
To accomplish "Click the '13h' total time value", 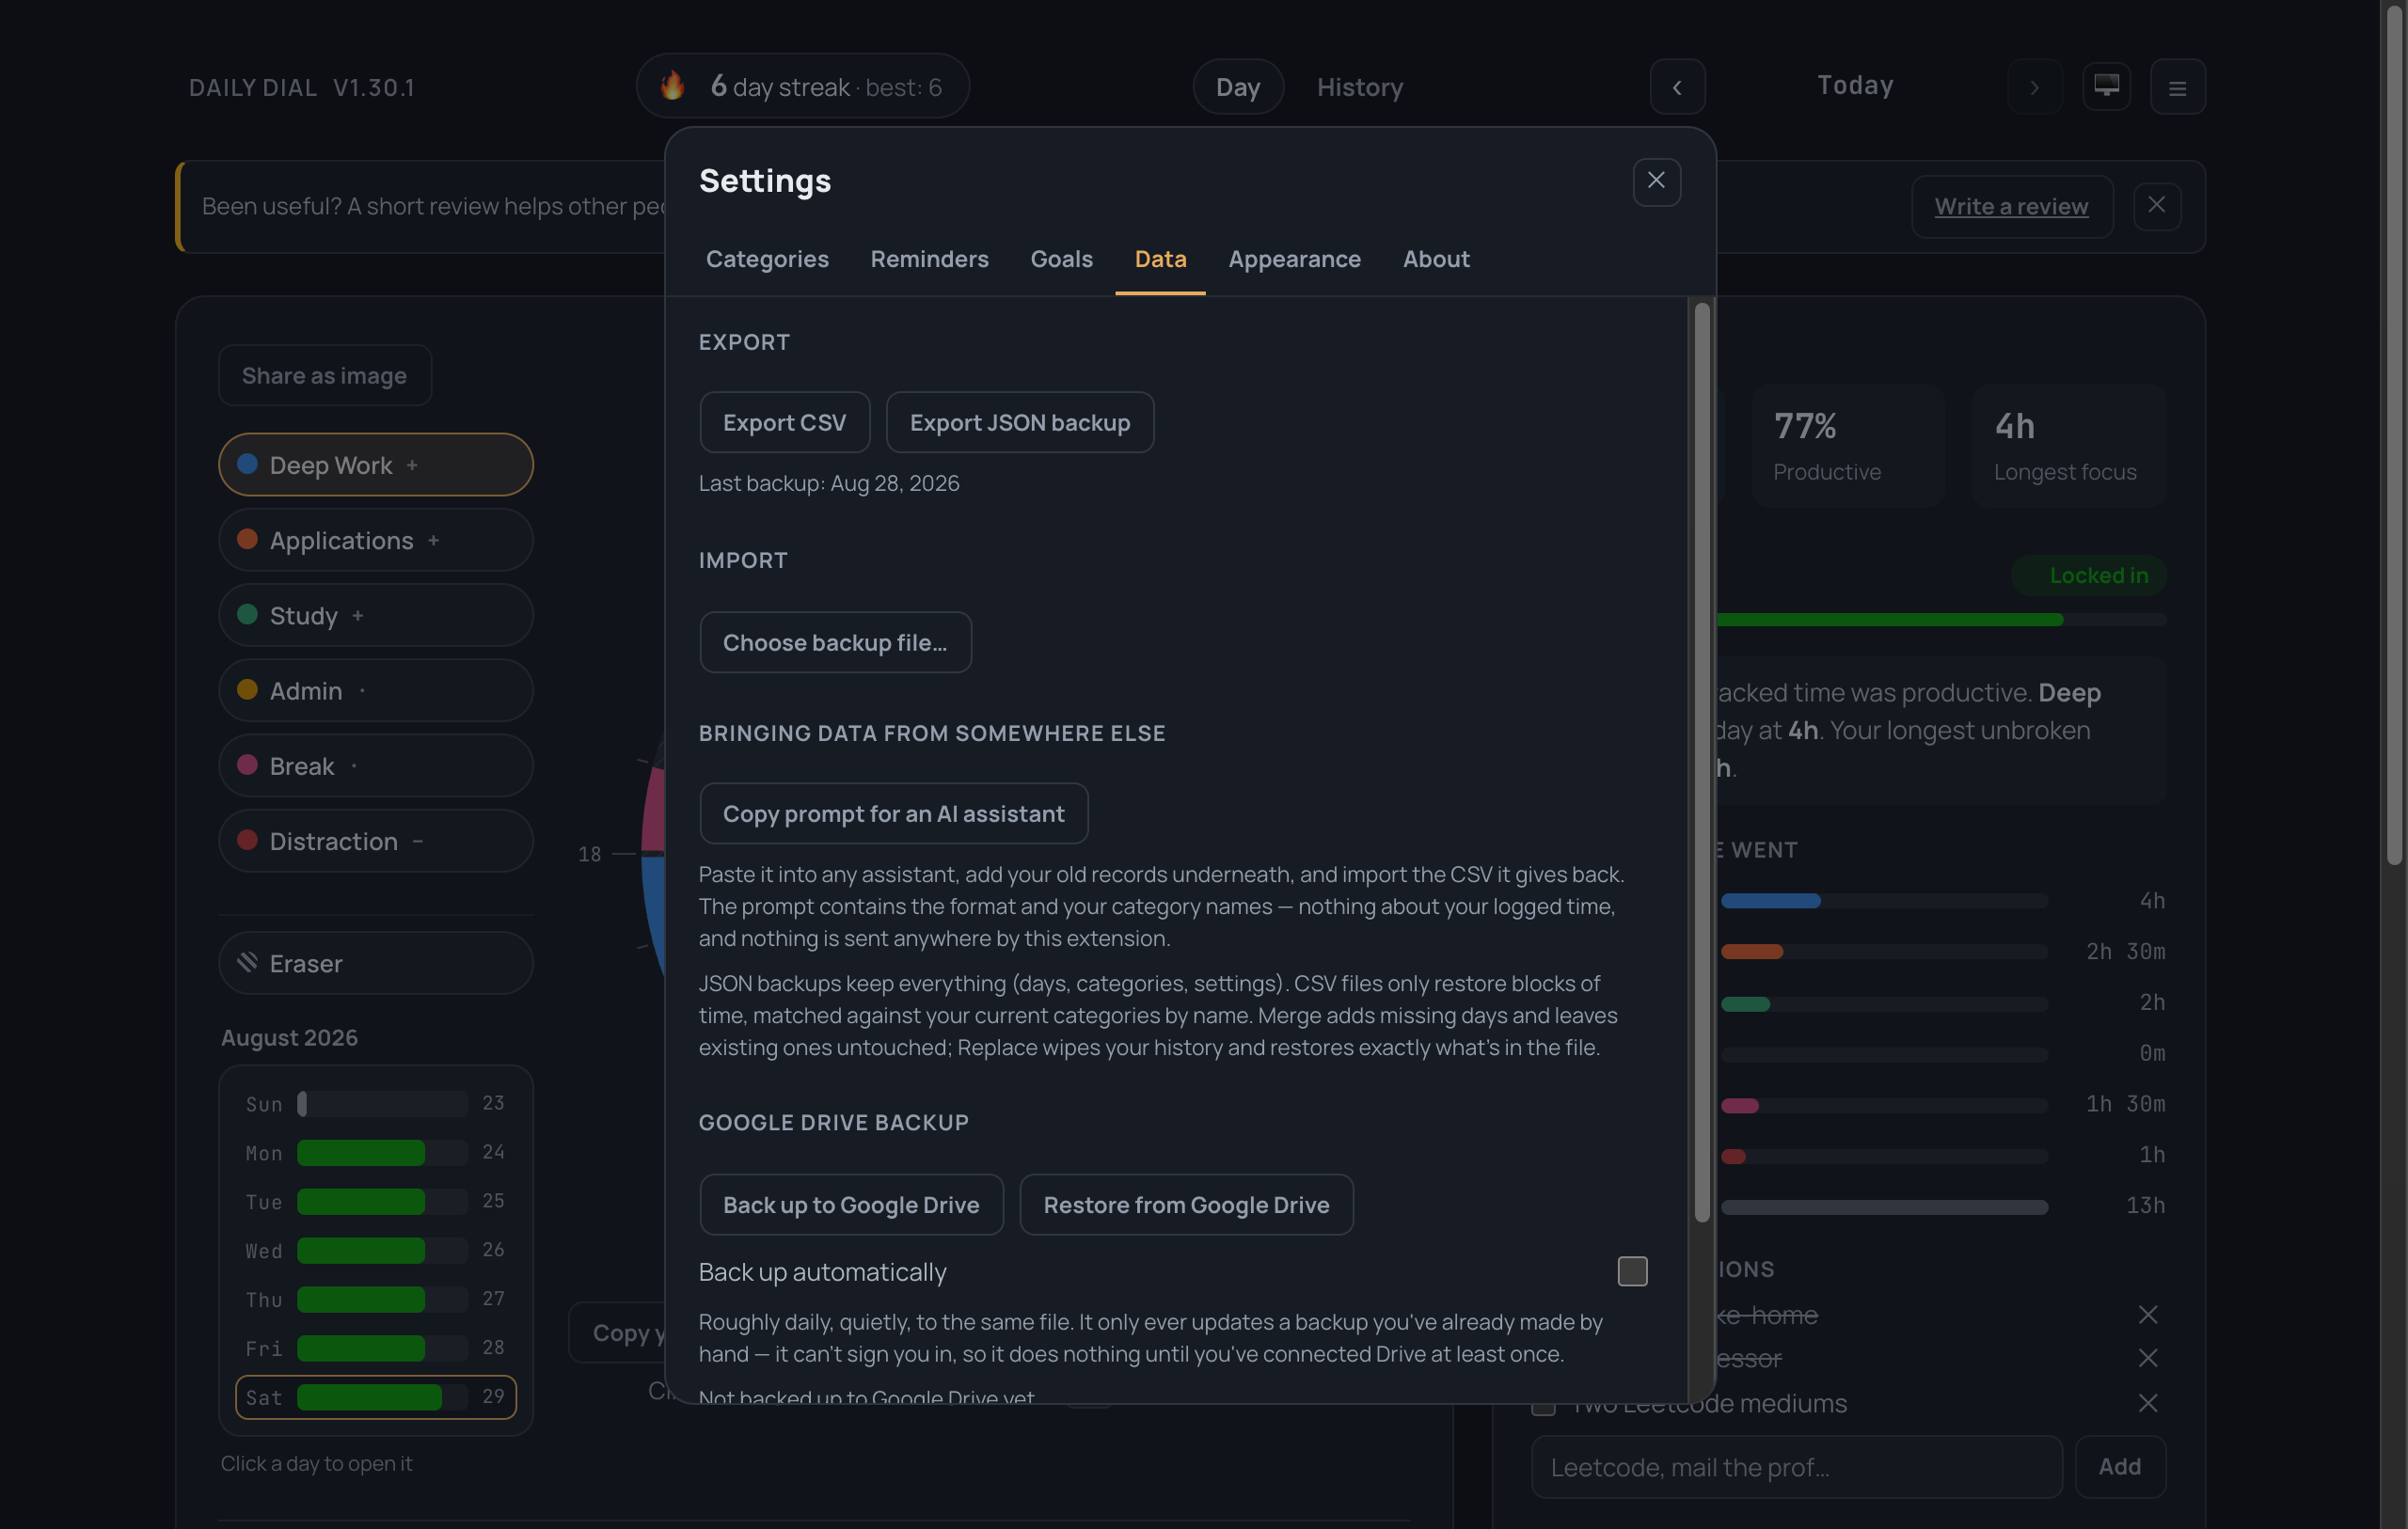I will click(x=2145, y=1205).
